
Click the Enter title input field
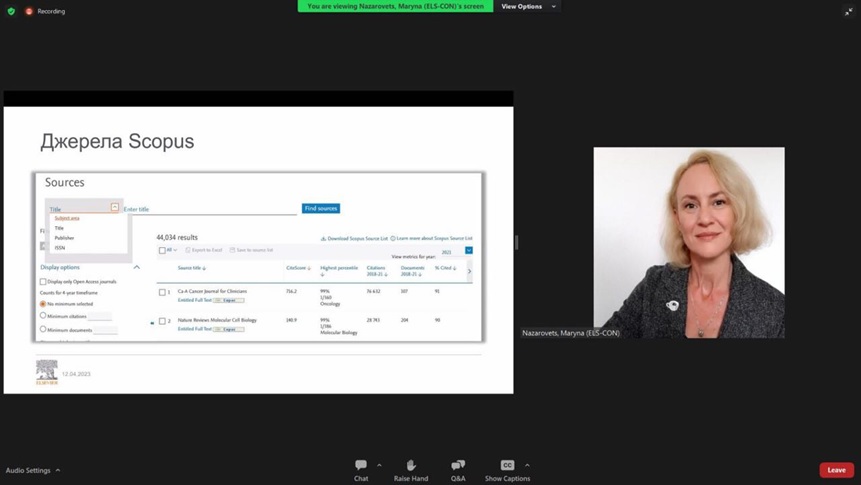210,209
